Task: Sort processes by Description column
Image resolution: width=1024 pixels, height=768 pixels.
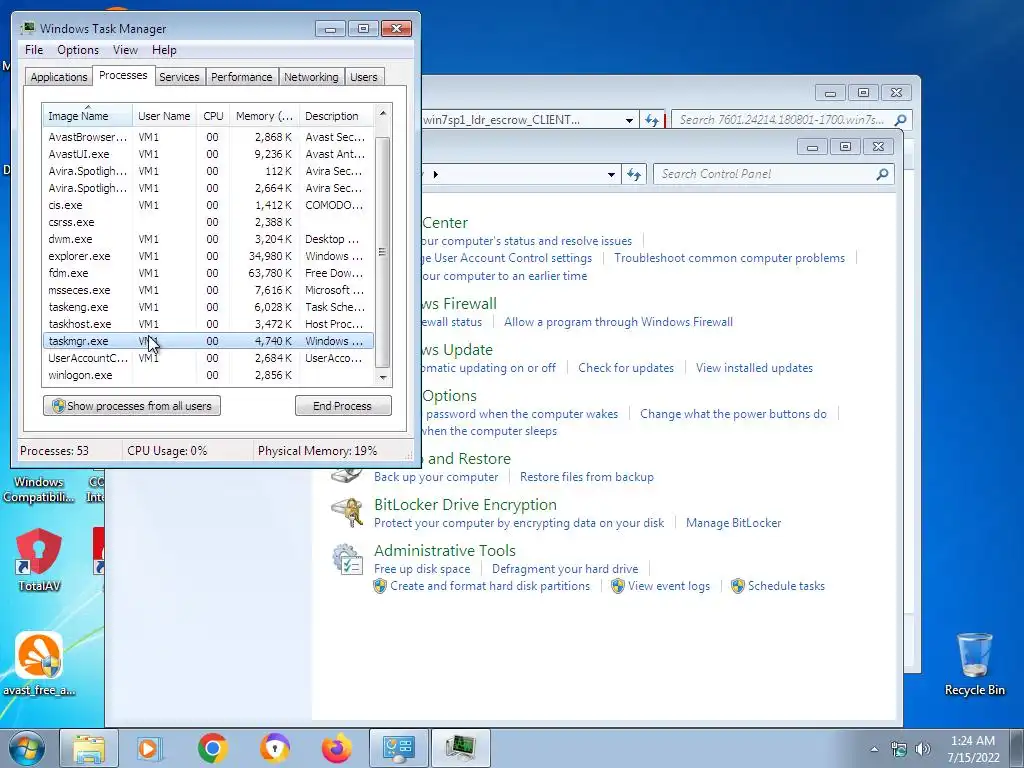Action: [x=336, y=116]
